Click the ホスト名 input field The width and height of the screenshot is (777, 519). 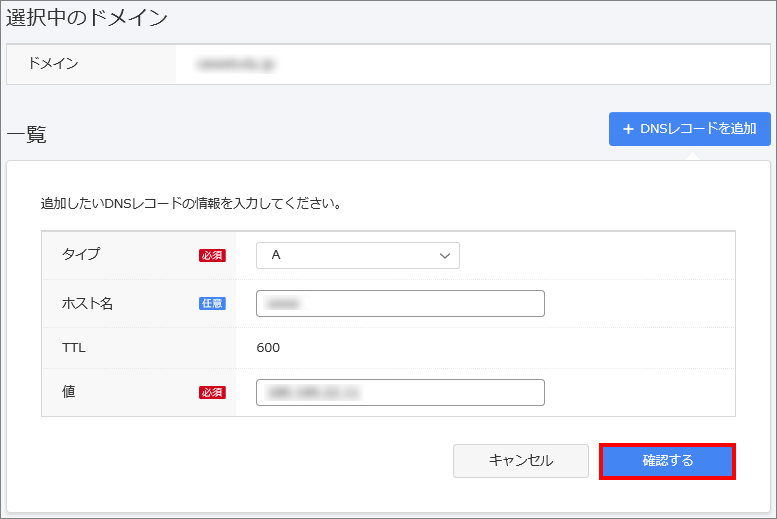(x=400, y=303)
